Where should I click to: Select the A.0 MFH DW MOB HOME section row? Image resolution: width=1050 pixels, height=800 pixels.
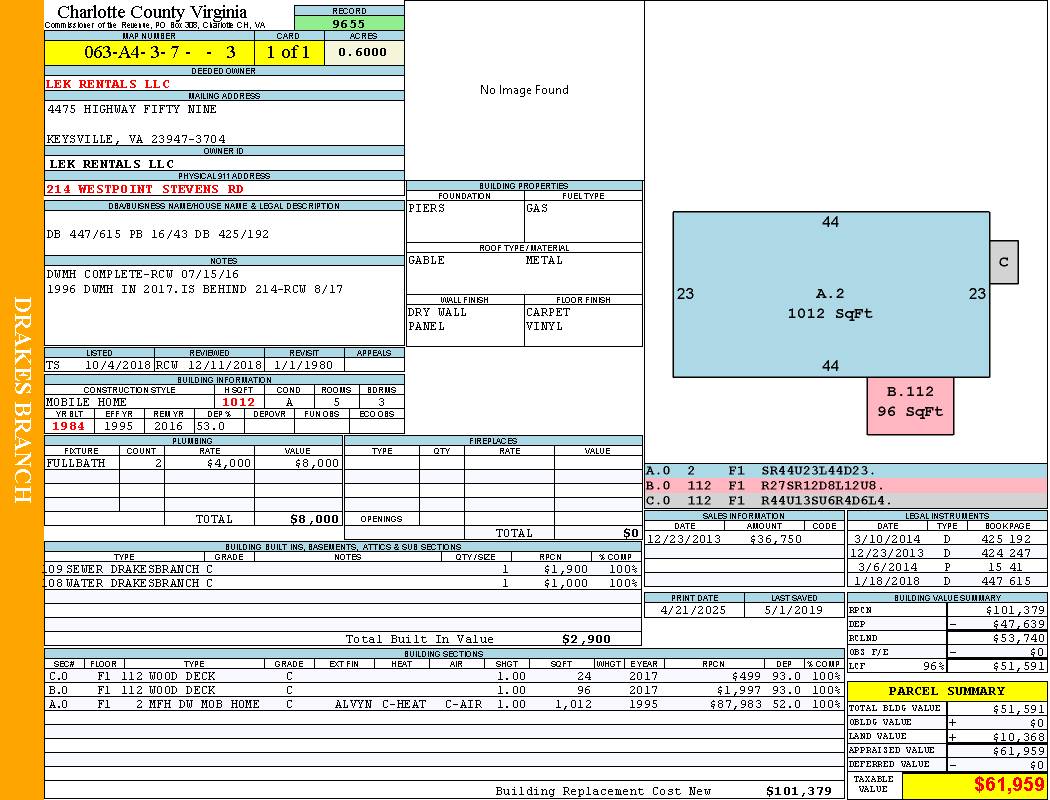pos(442,704)
